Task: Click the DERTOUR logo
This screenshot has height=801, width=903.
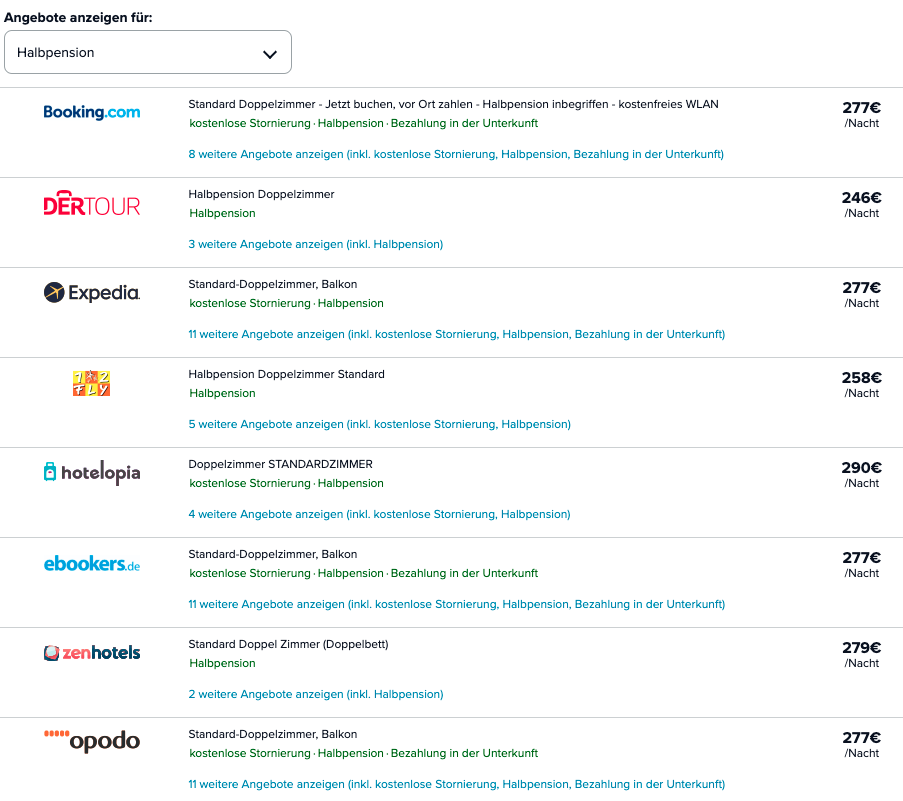Action: pyautogui.click(x=92, y=203)
